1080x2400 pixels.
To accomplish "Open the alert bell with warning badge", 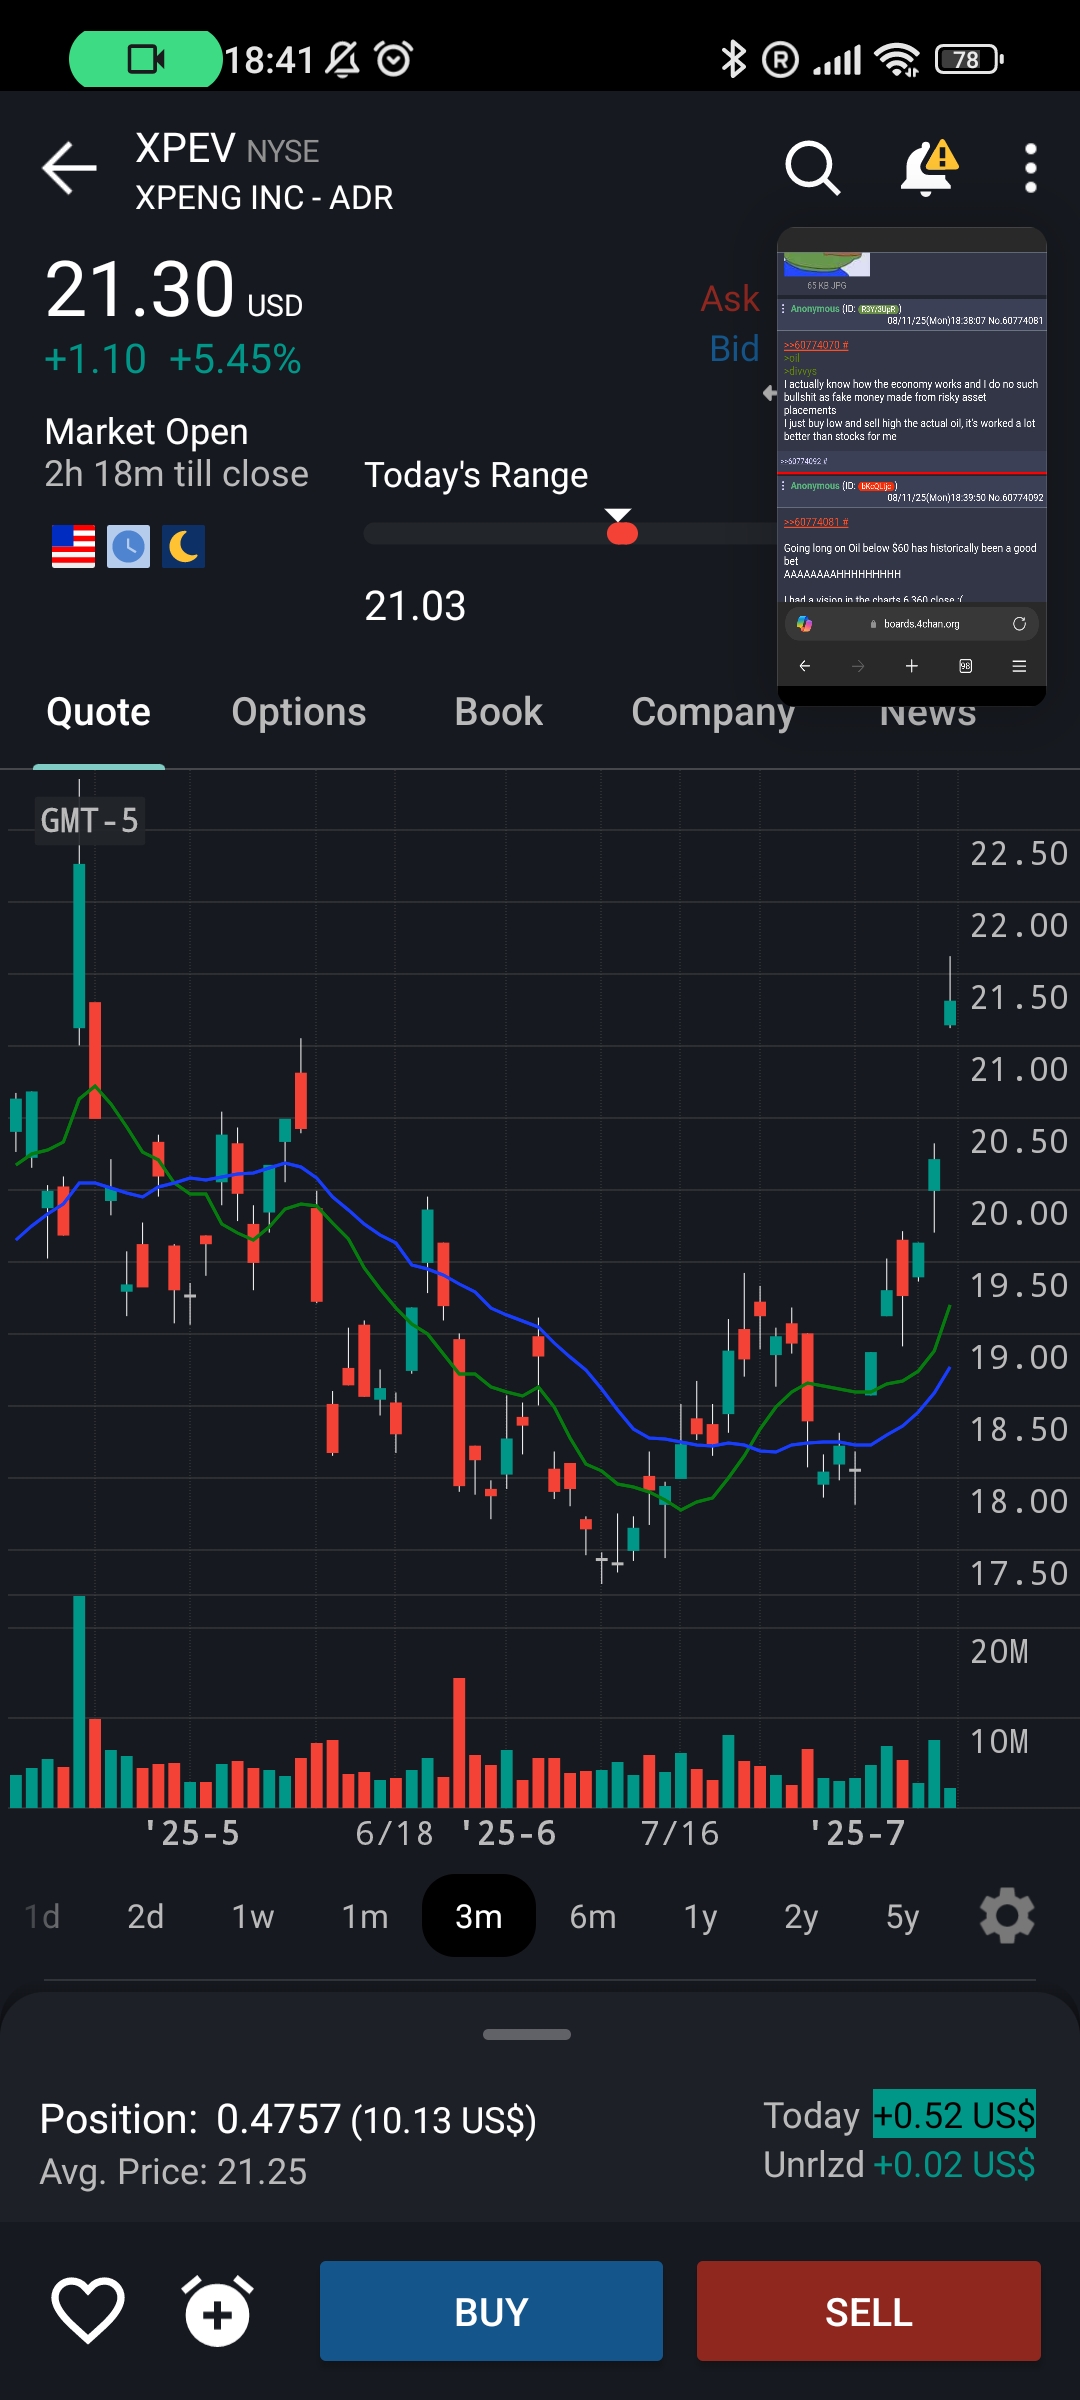I will tap(929, 168).
